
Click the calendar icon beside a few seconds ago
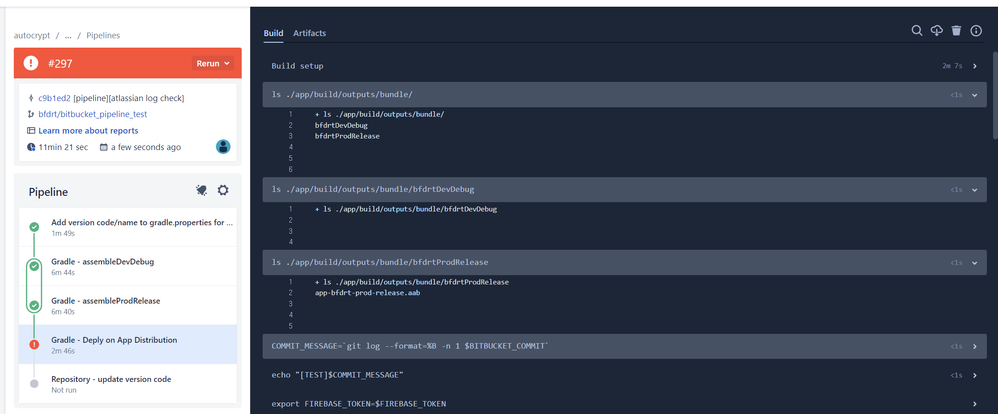tap(103, 147)
